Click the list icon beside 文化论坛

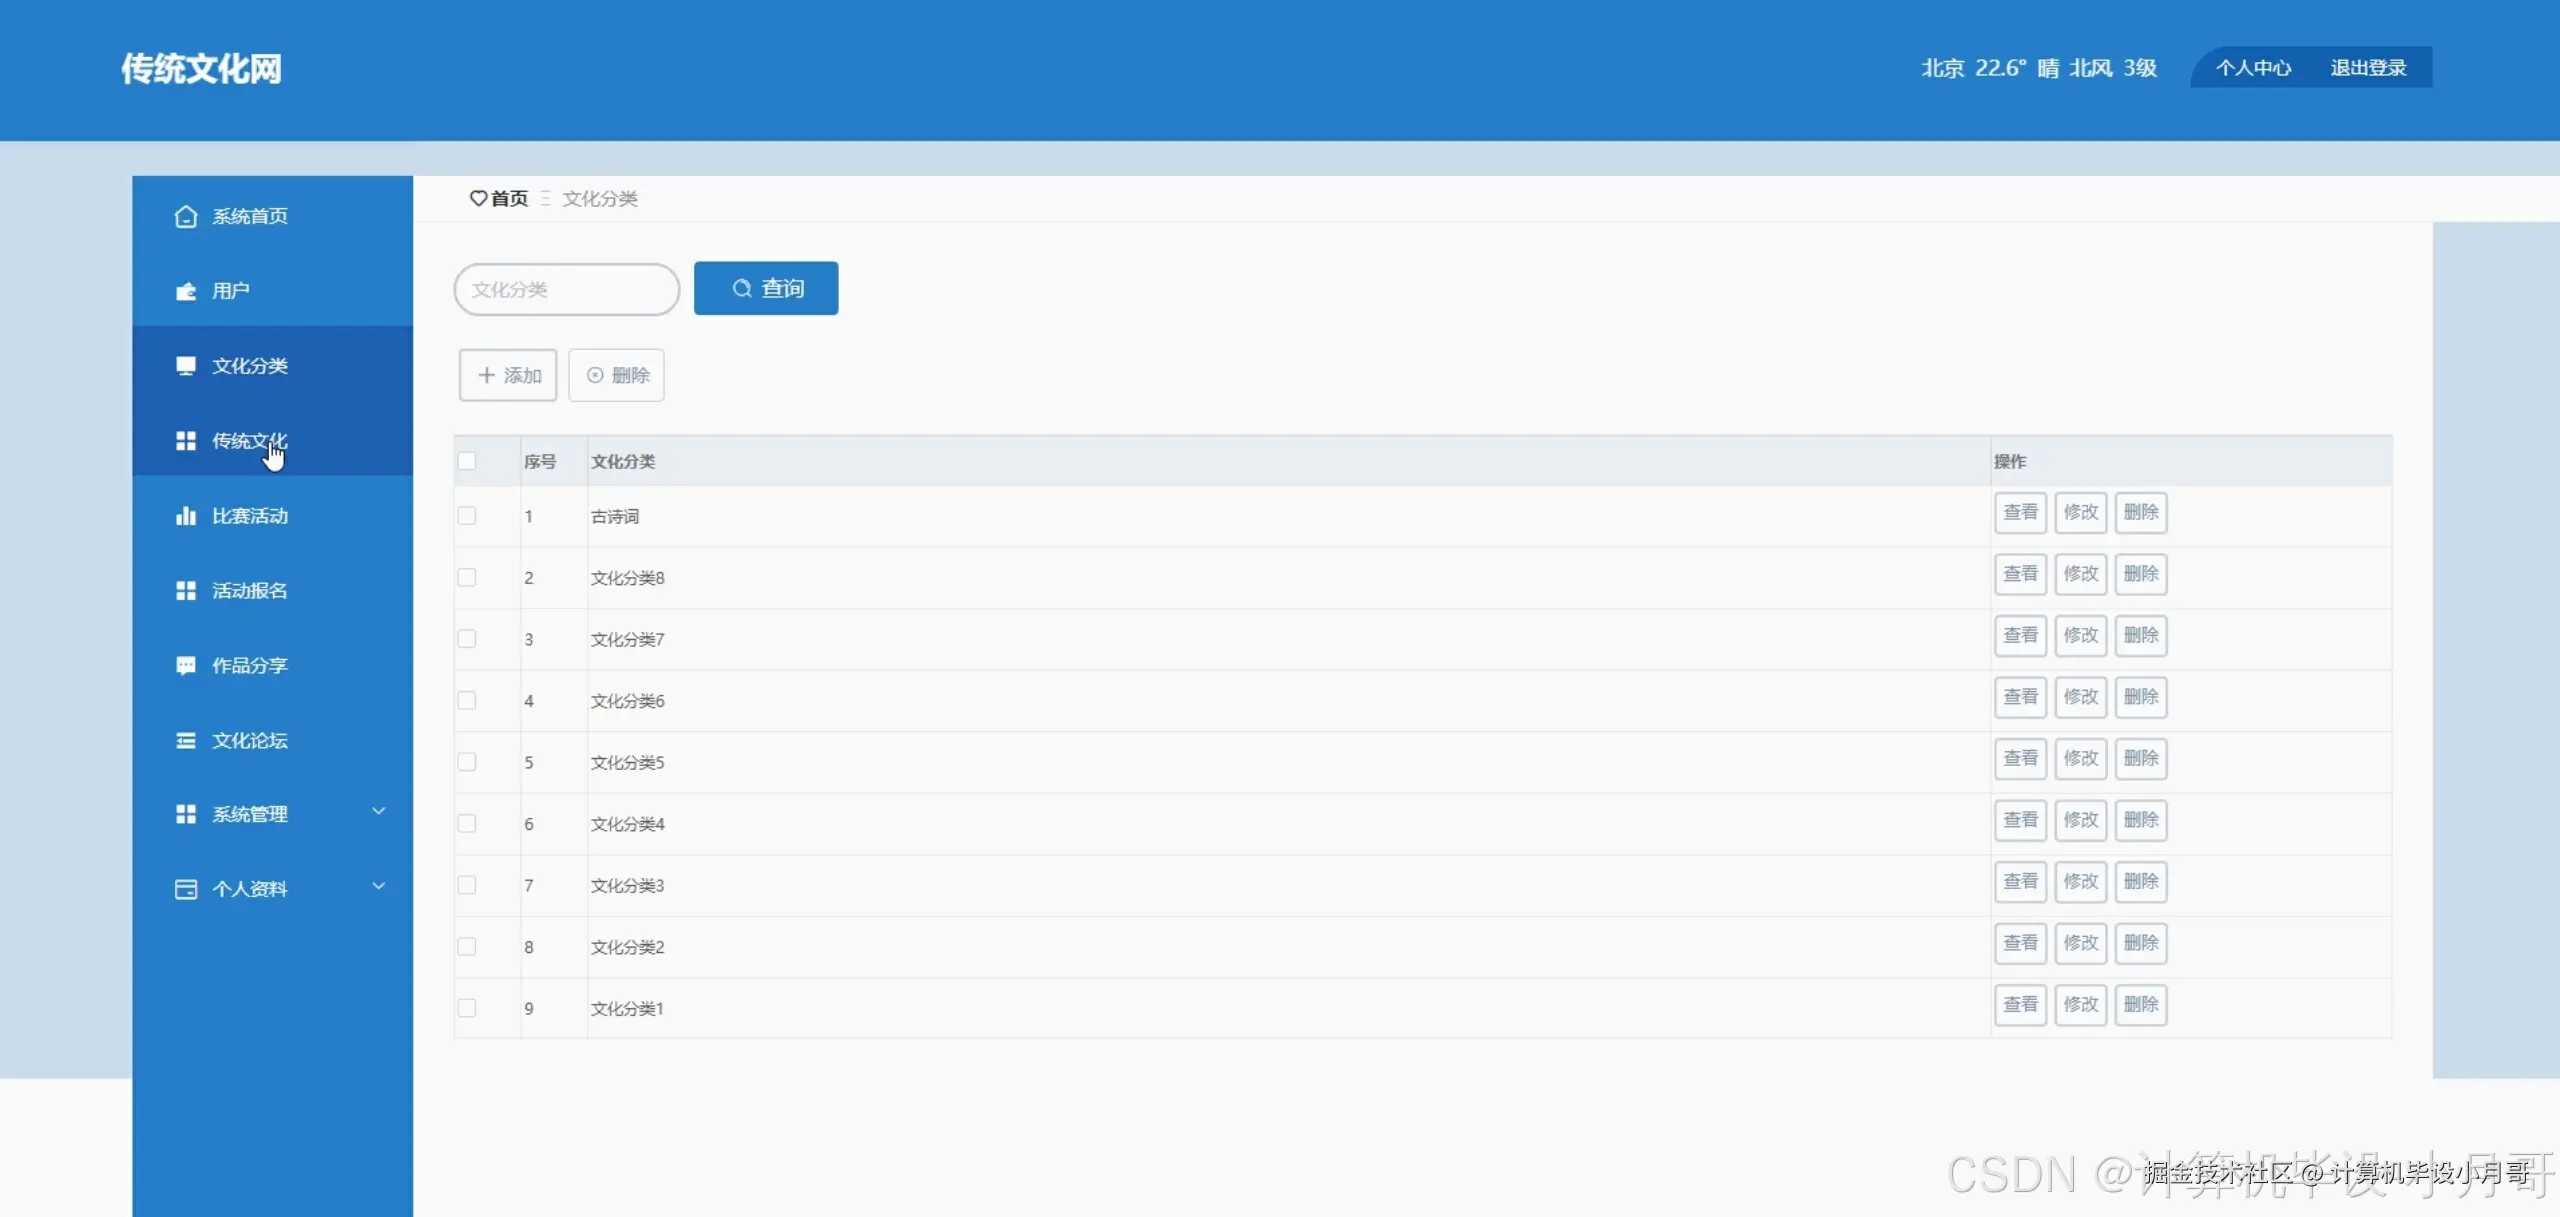[186, 741]
